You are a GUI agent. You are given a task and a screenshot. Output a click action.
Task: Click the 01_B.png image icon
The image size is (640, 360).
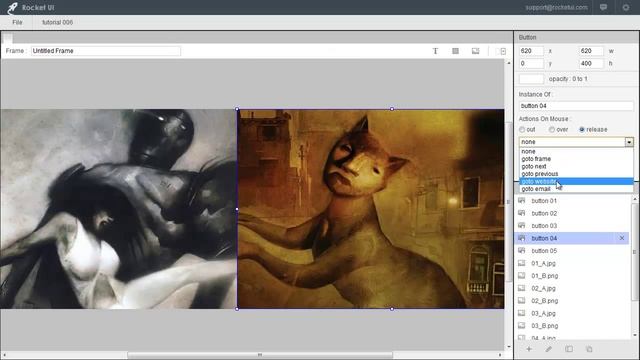point(522,276)
